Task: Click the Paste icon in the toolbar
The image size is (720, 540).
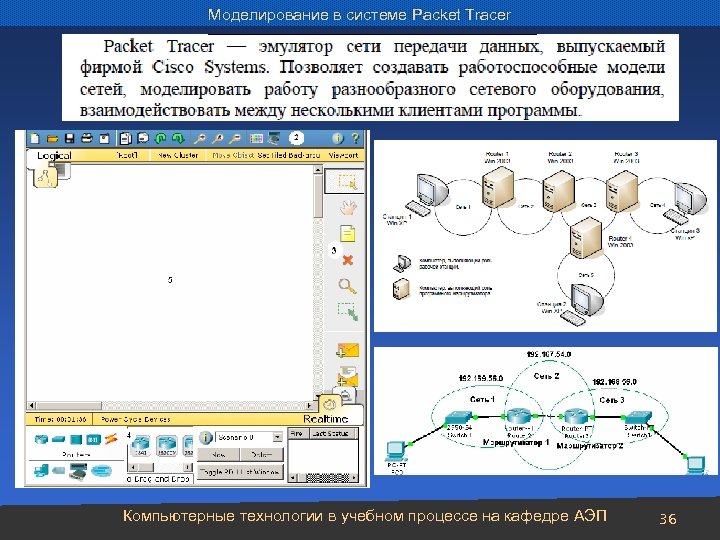Action: 143,138
